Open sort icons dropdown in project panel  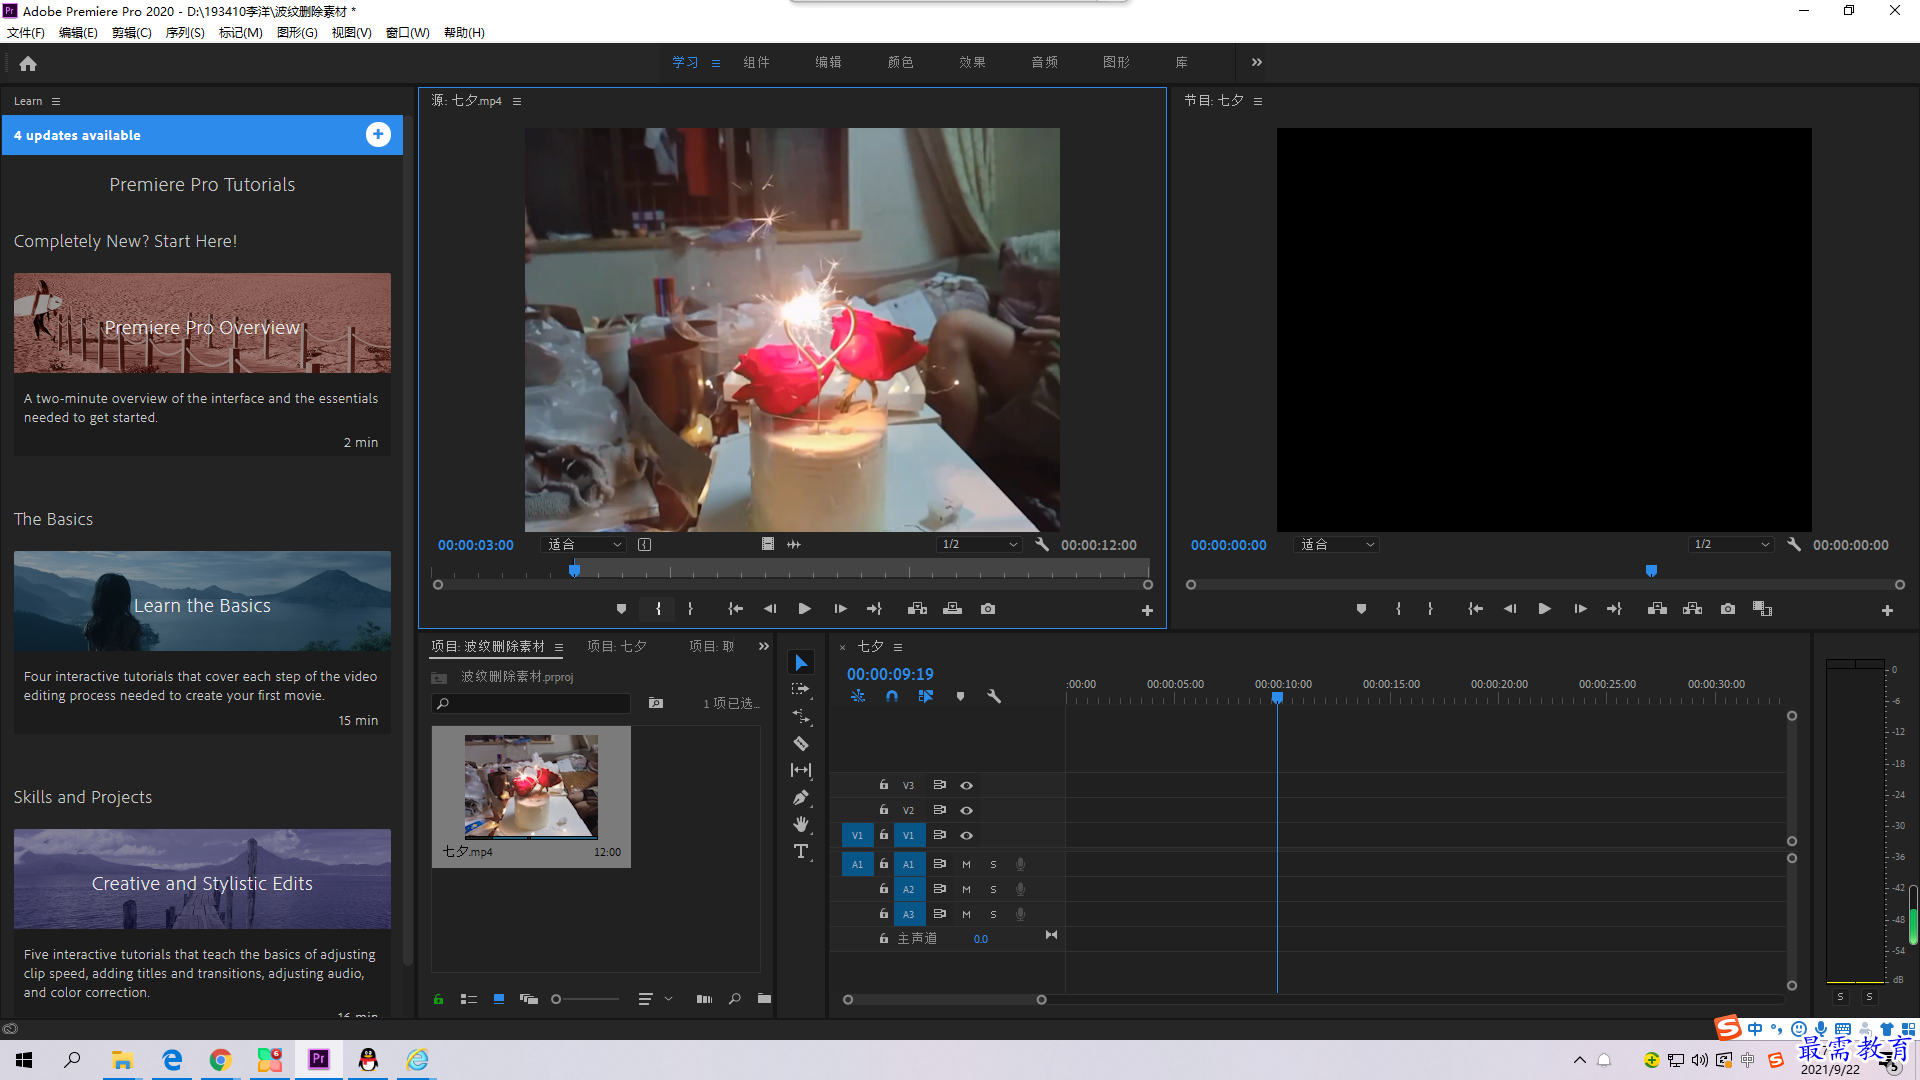tap(654, 999)
